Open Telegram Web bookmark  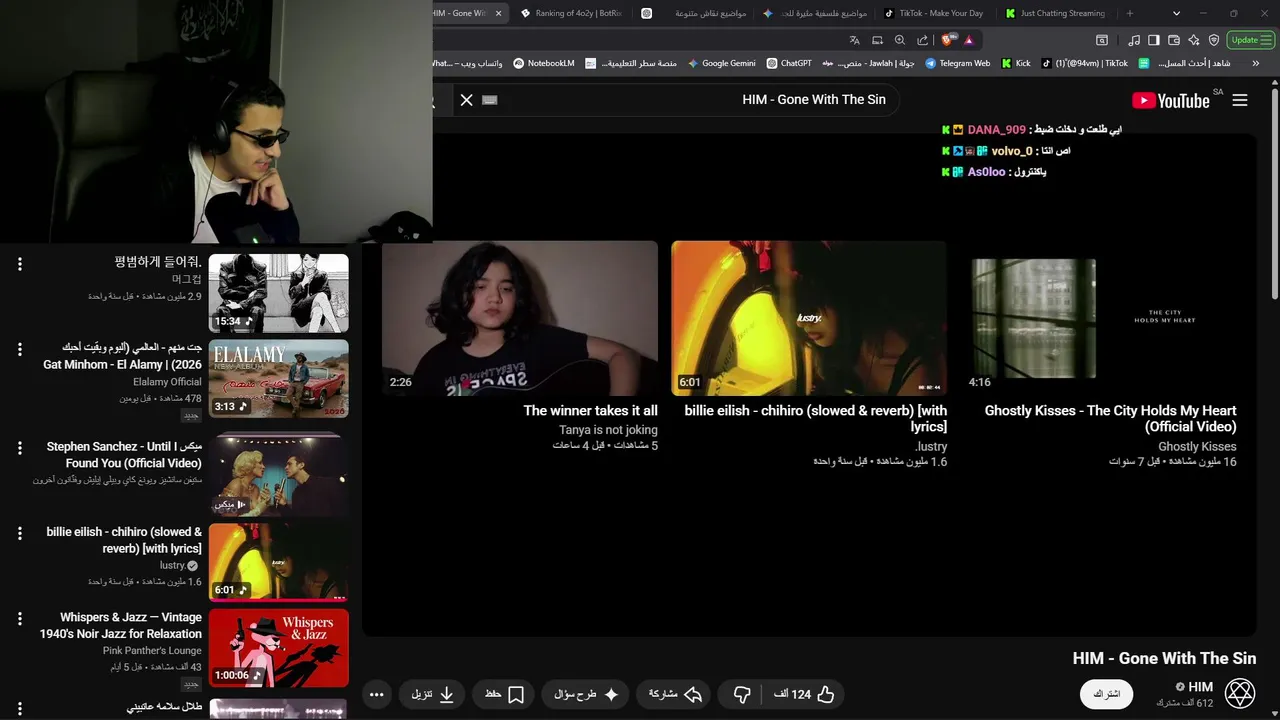tap(957, 63)
